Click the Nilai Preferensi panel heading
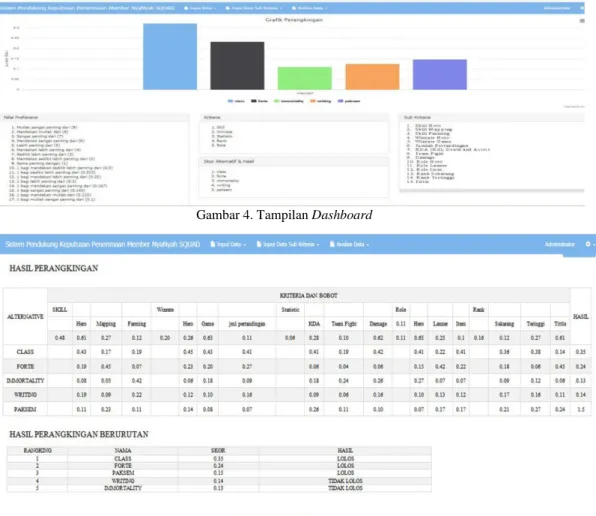596x516 pixels. click(x=21, y=117)
